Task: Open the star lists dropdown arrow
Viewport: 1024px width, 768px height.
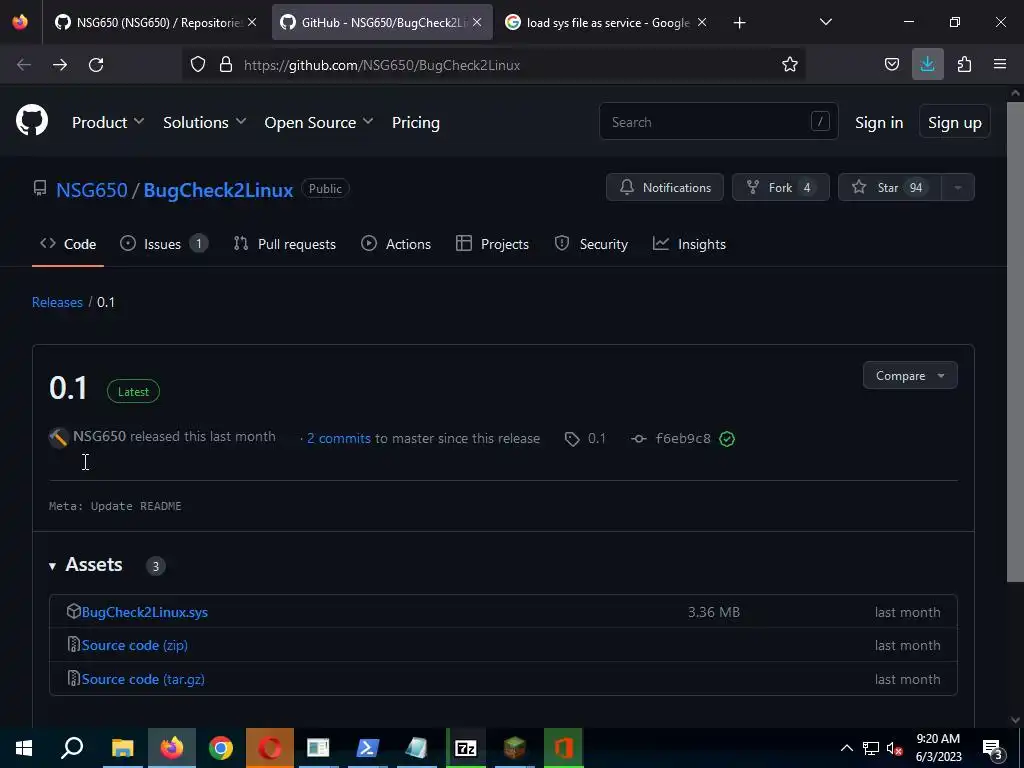Action: 958,187
